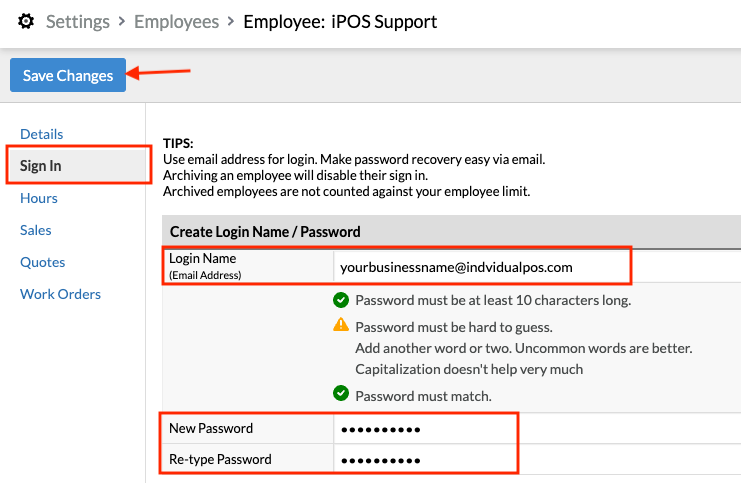741x483 pixels.
Task: Go to Work Orders section
Action: 60,294
